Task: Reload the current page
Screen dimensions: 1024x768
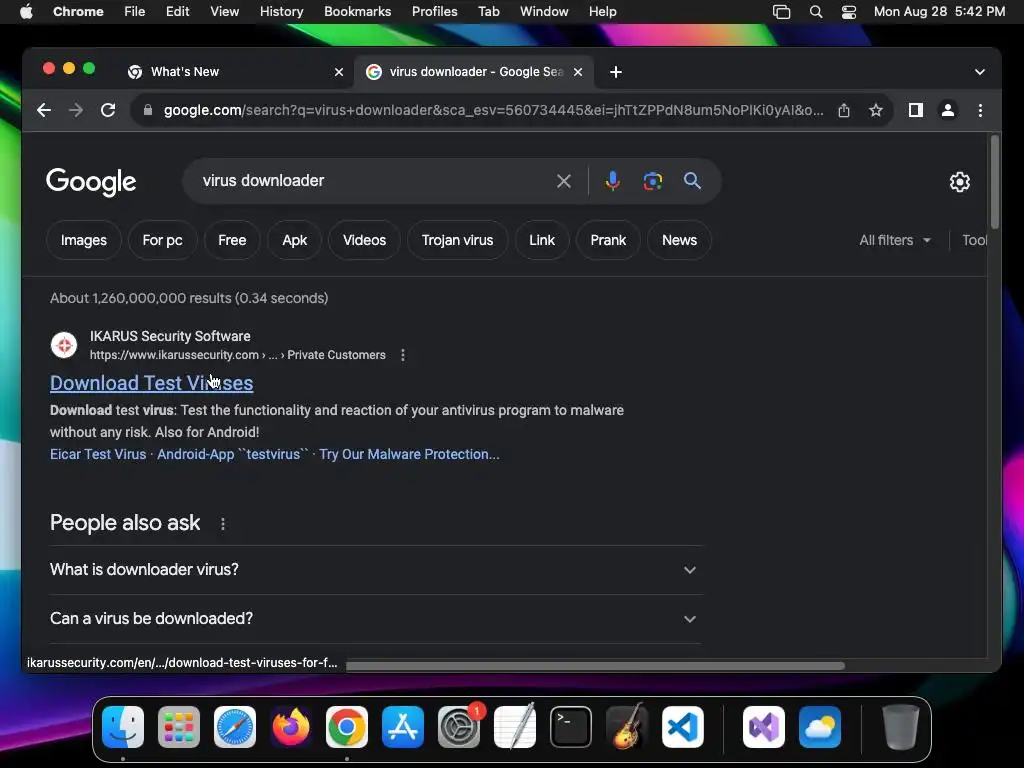Action: [x=108, y=110]
